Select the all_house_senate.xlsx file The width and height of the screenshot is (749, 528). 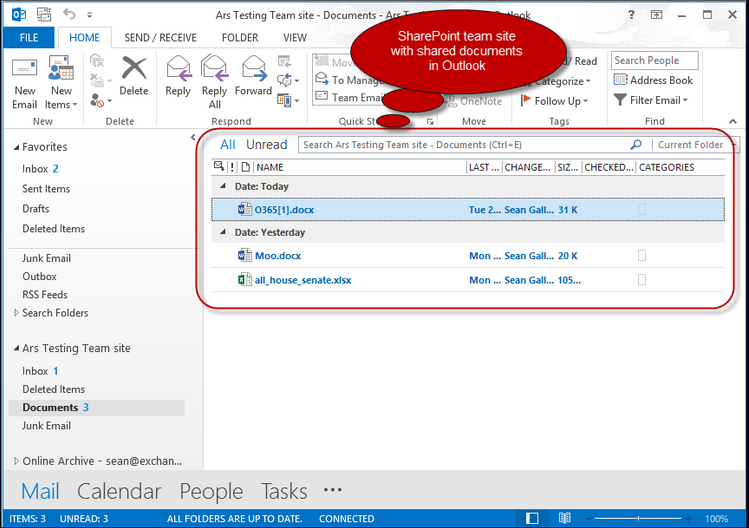(x=468, y=280)
